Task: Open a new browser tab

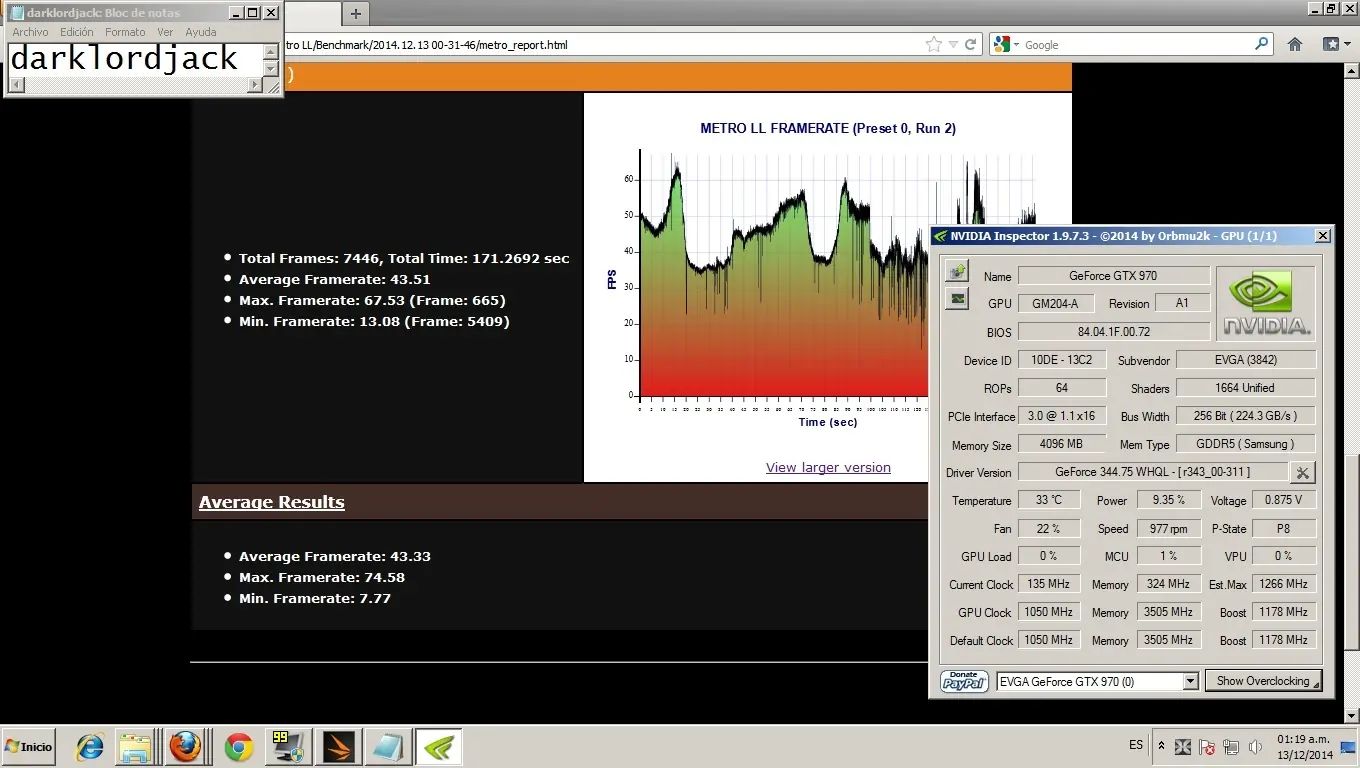Action: tap(355, 13)
